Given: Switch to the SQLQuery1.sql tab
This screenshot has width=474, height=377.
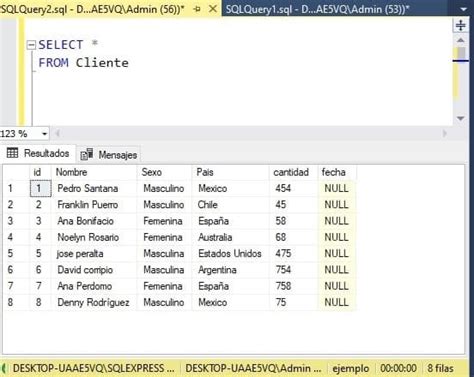Looking at the screenshot, I should click(x=317, y=9).
